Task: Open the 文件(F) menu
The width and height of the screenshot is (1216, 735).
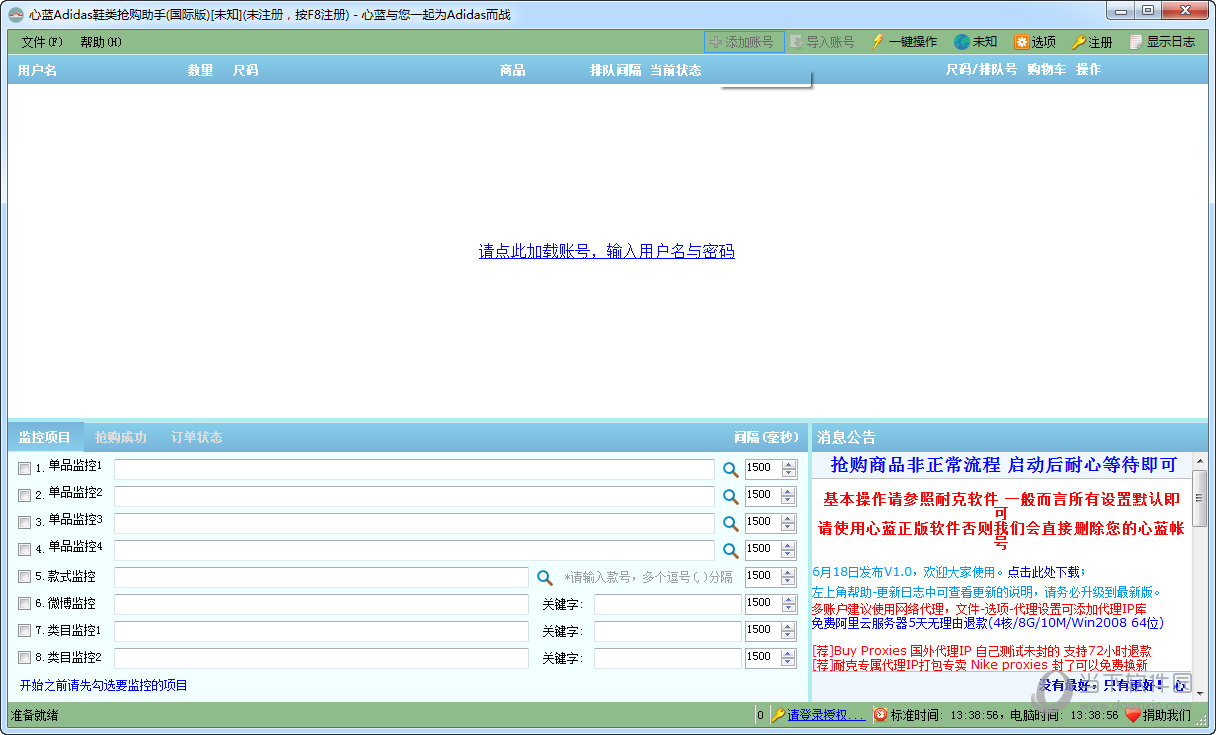Action: [42, 42]
